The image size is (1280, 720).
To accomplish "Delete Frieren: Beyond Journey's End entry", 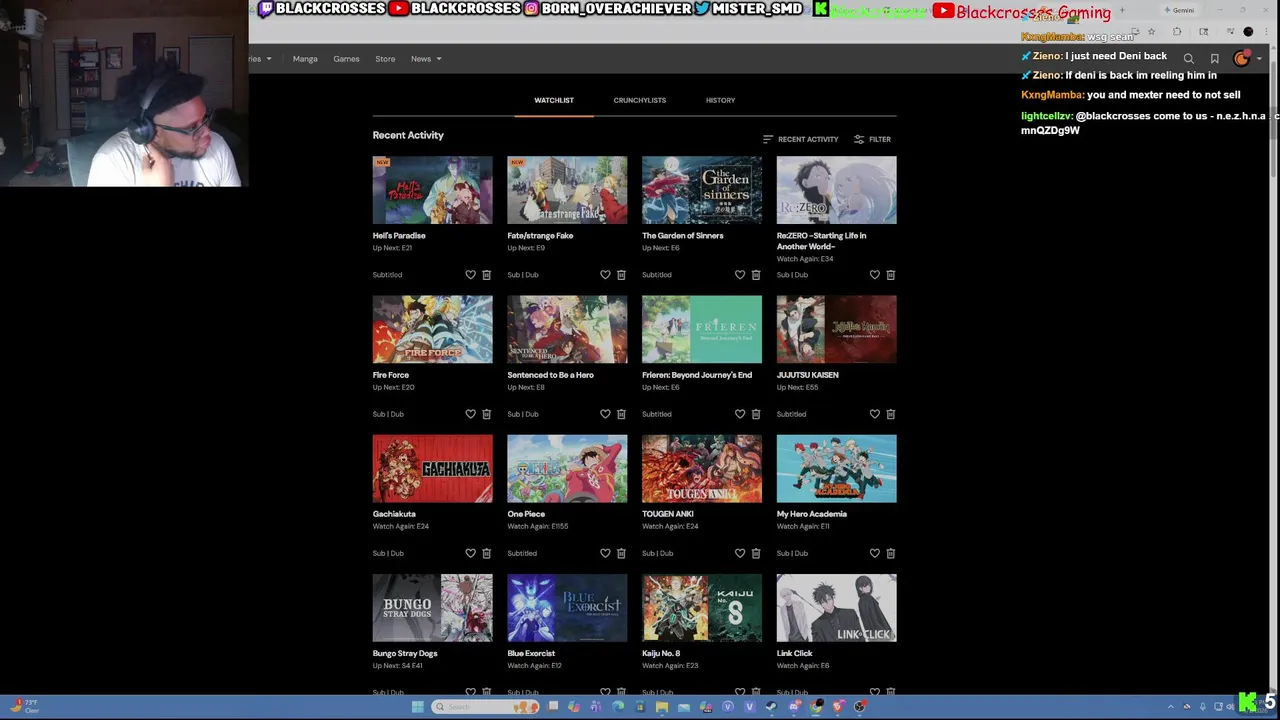I will [x=756, y=414].
